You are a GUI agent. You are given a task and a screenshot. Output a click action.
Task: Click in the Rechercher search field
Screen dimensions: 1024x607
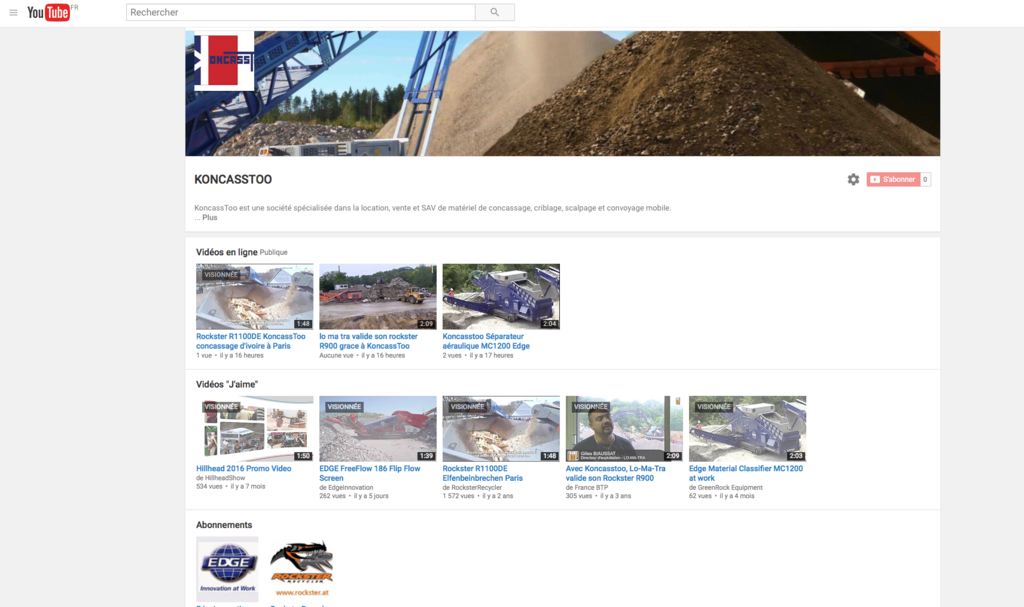[x=300, y=13]
